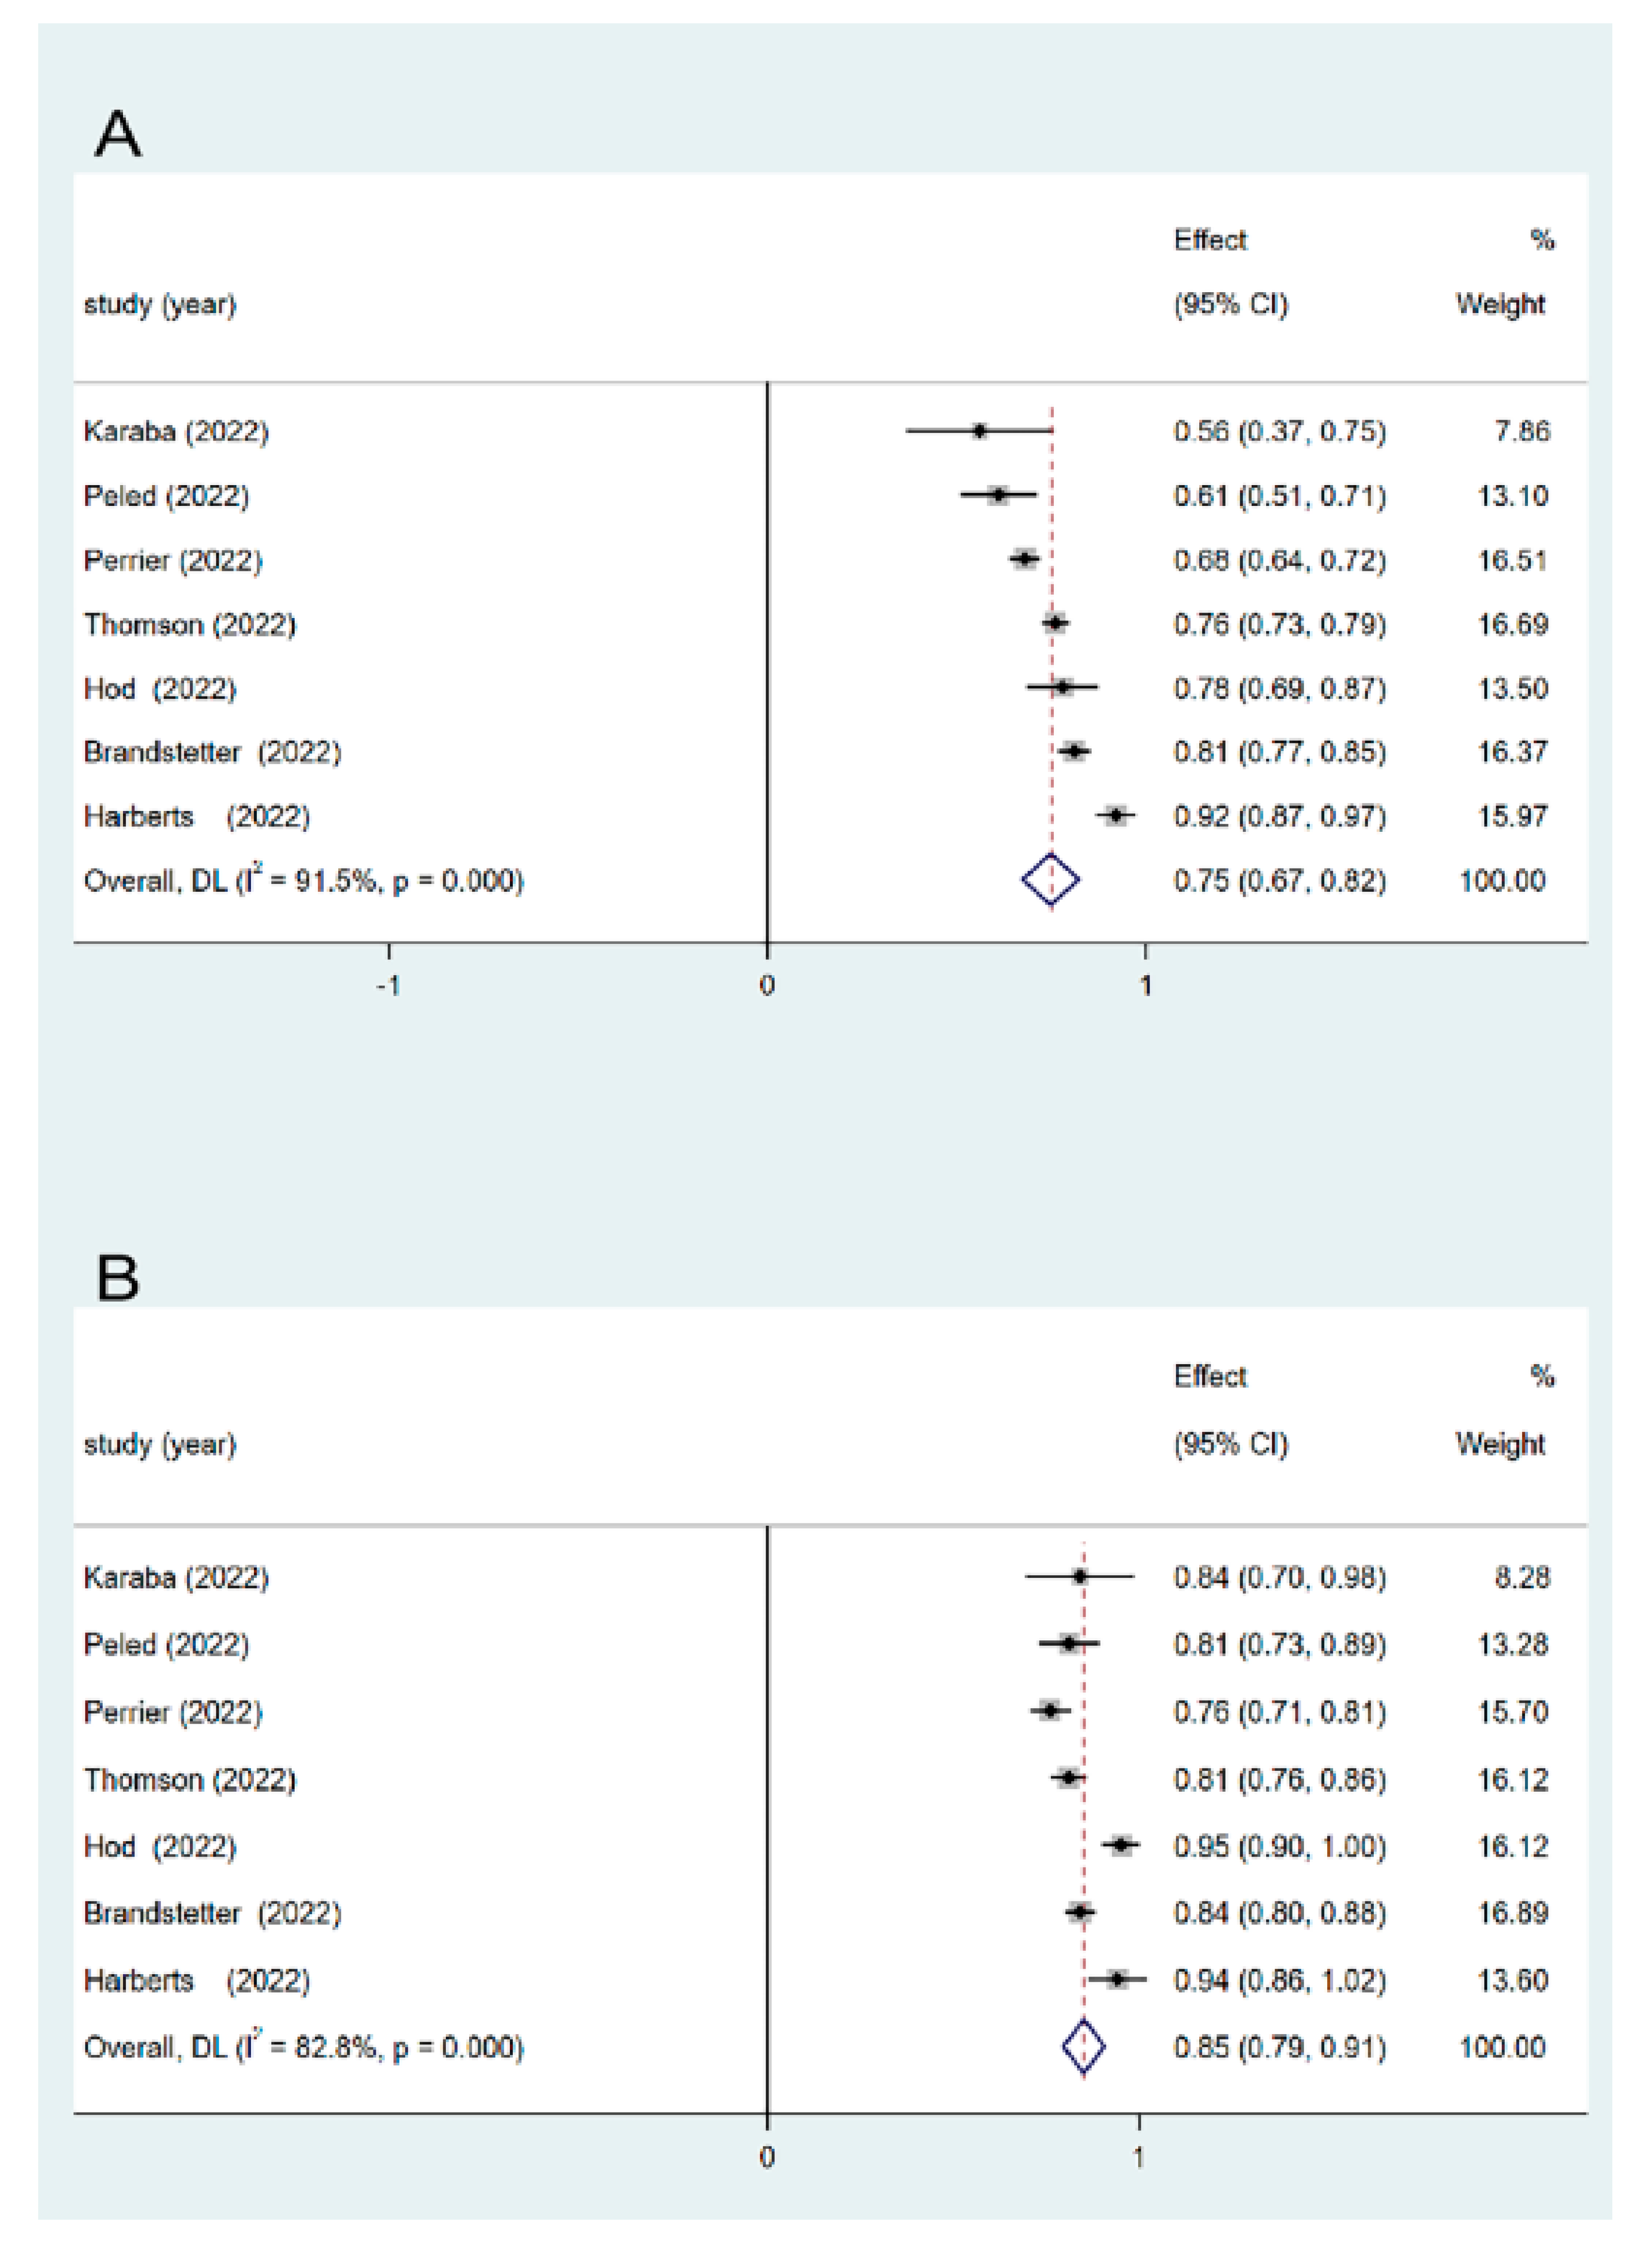Click the Karaba data point in panel B
This screenshot has height=2244, width=1652.
(x=1079, y=1577)
